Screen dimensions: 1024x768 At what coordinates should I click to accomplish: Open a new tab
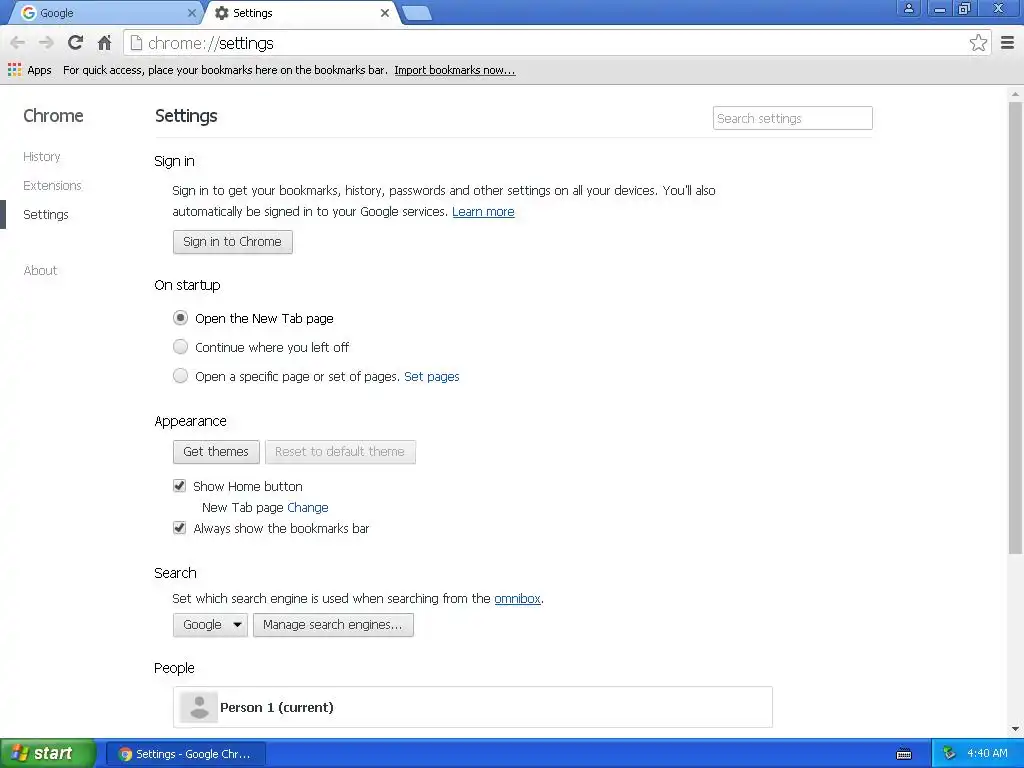417,12
